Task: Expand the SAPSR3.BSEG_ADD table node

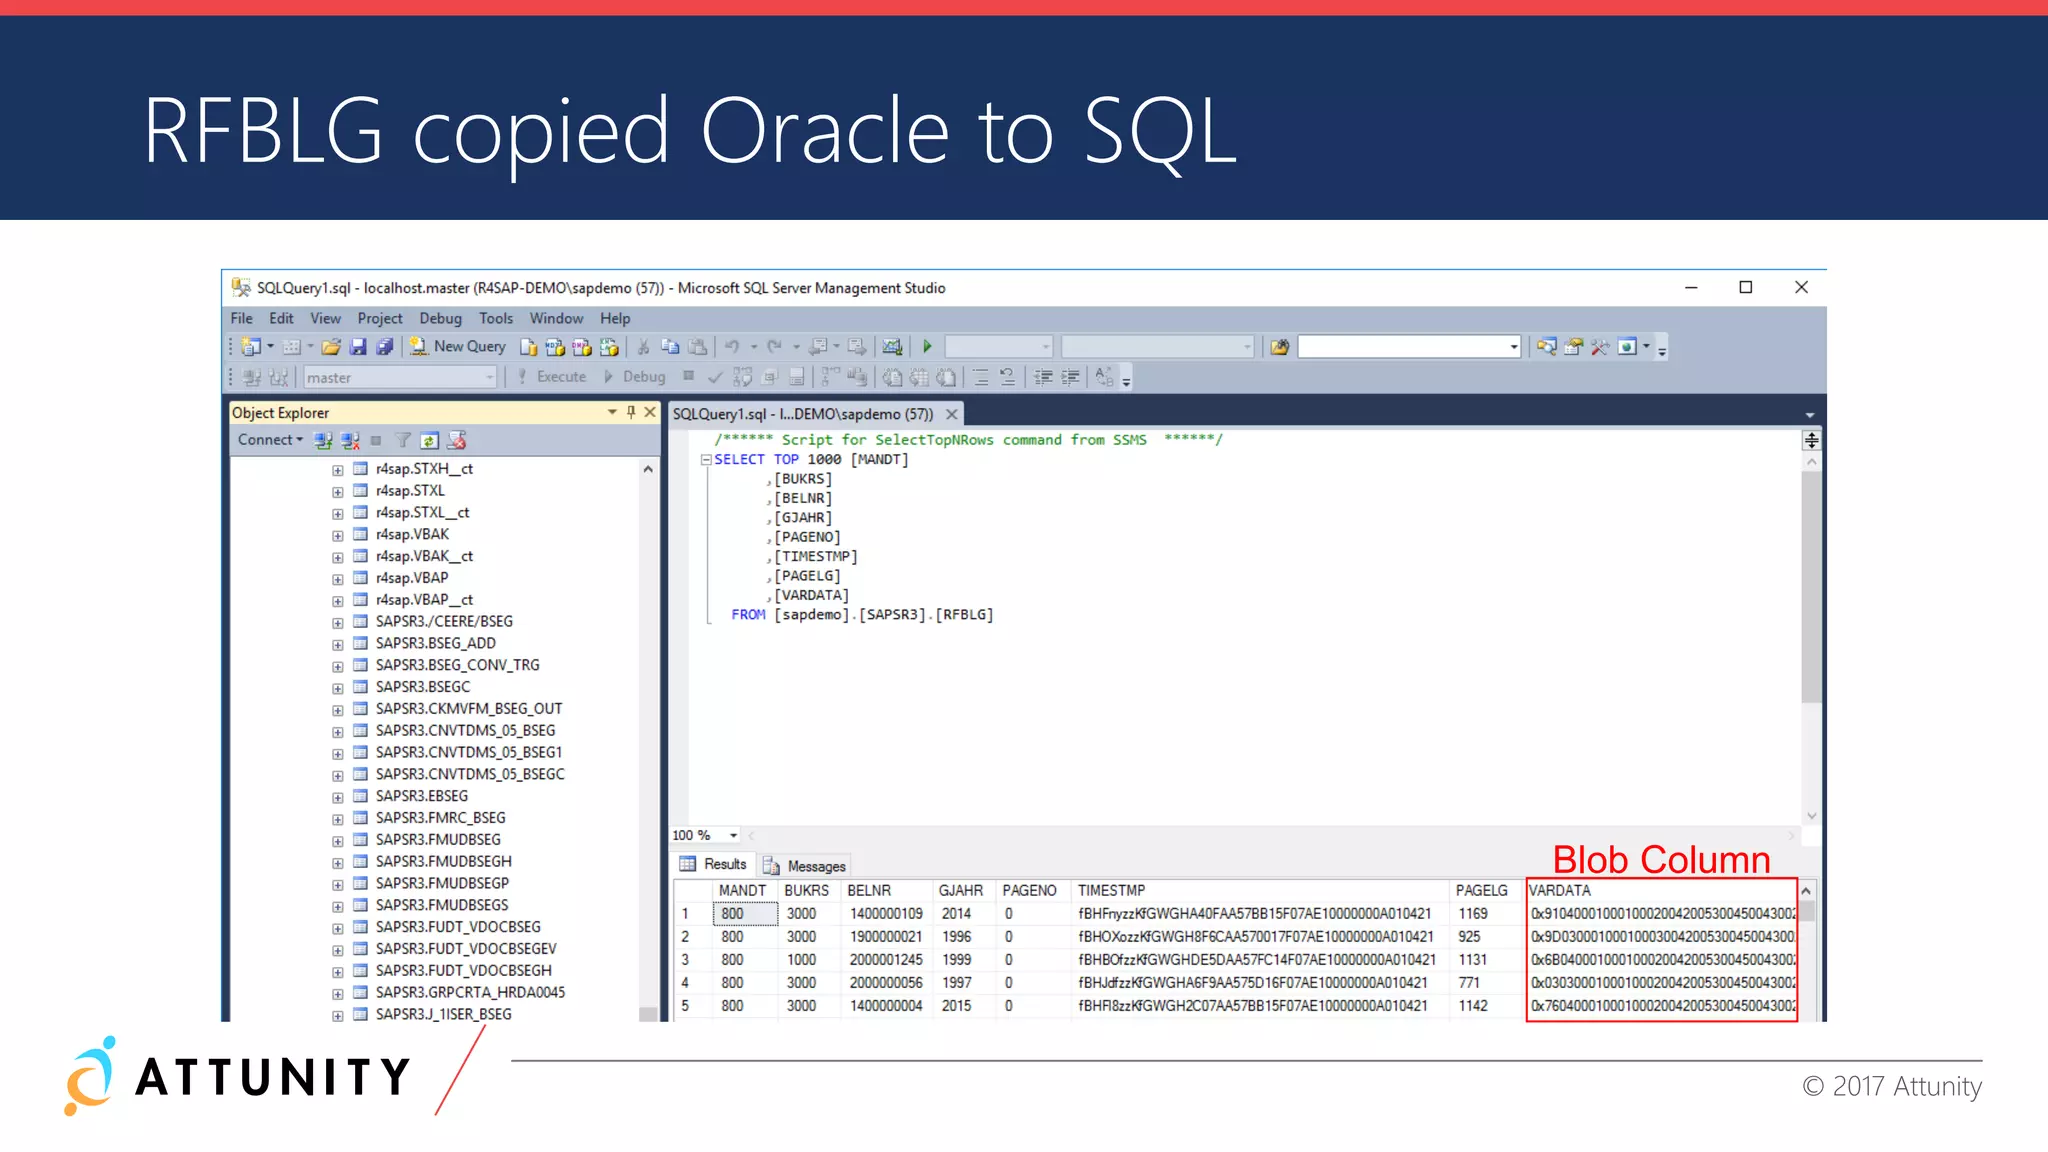Action: [338, 644]
